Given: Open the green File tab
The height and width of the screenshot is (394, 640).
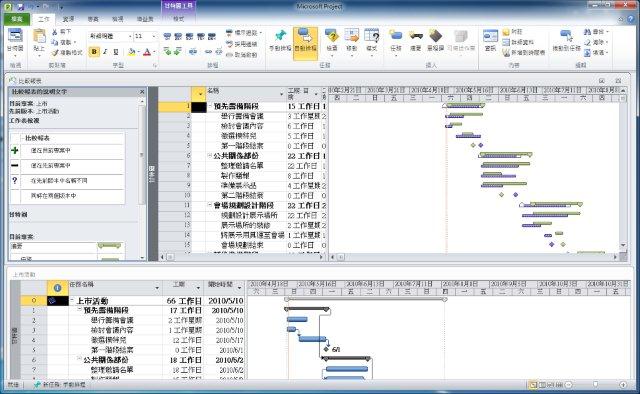Looking at the screenshot, I should (x=16, y=19).
